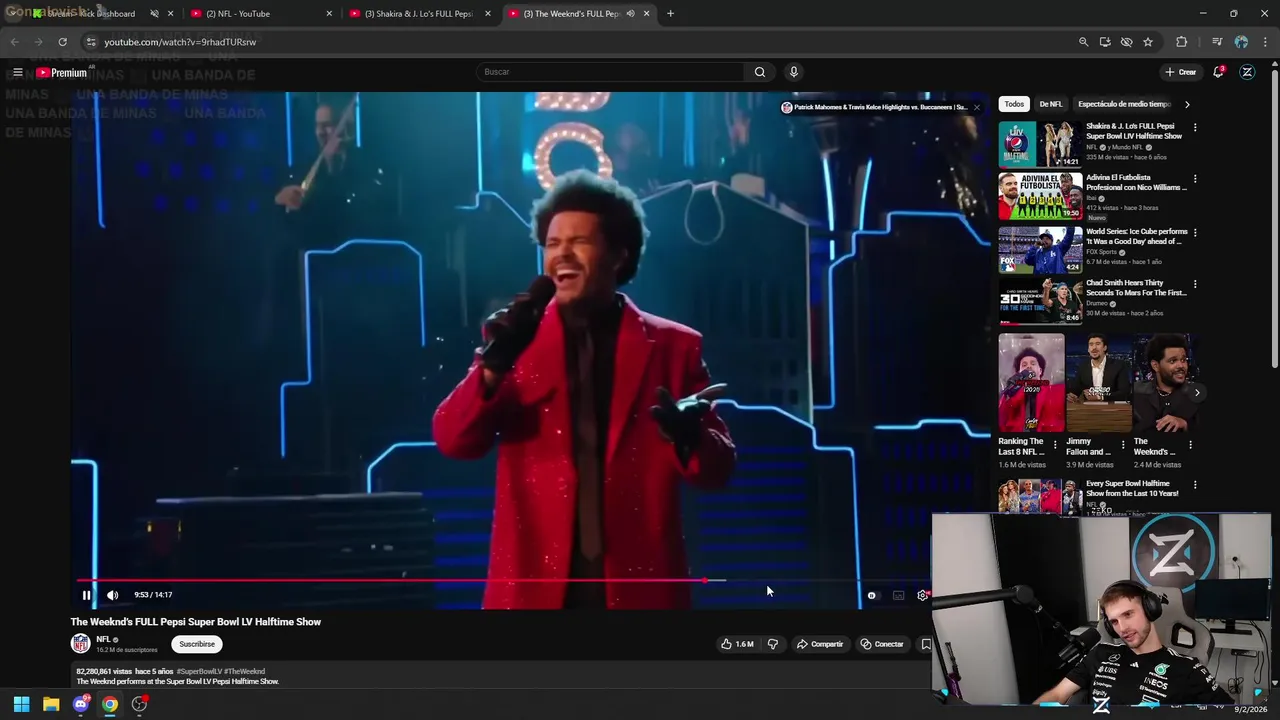Open Discord from the taskbar
This screenshot has height=720, width=1280.
click(x=81, y=704)
